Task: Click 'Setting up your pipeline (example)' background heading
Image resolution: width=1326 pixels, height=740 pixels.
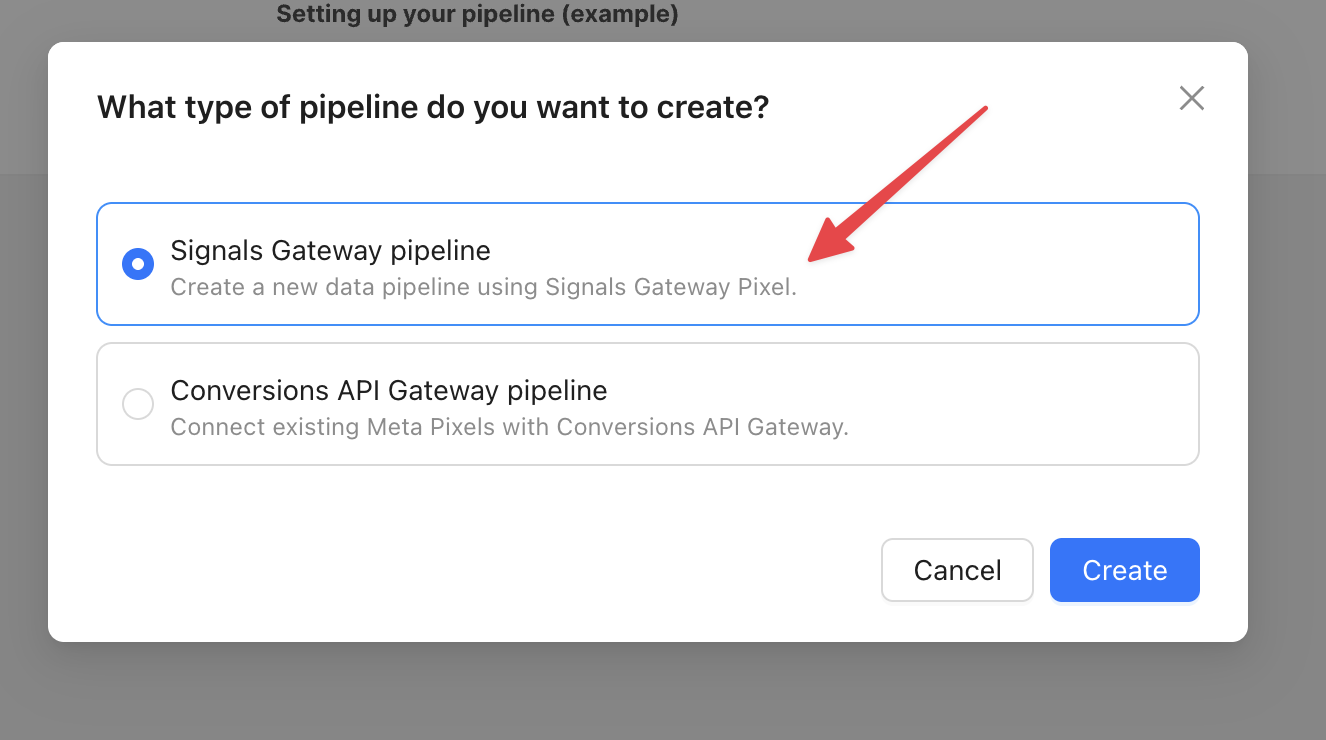Action: coord(477,14)
